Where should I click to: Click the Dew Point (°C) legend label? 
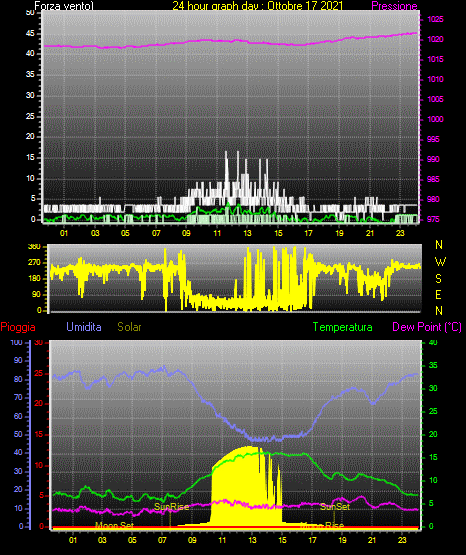coord(427,327)
